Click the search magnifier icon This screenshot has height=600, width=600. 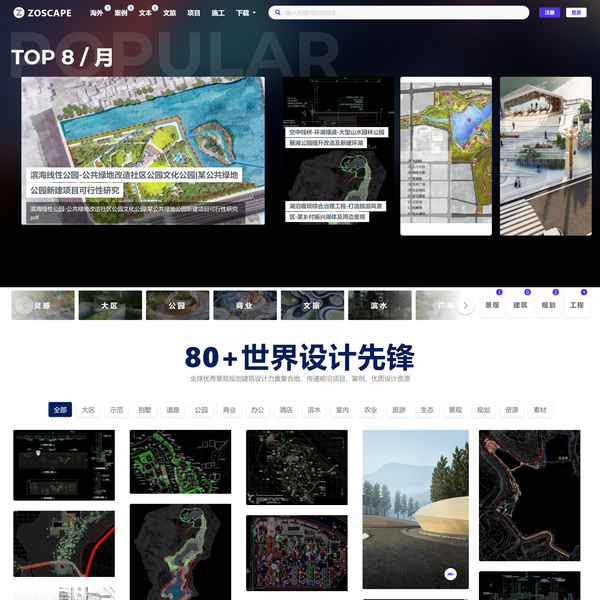coord(278,13)
